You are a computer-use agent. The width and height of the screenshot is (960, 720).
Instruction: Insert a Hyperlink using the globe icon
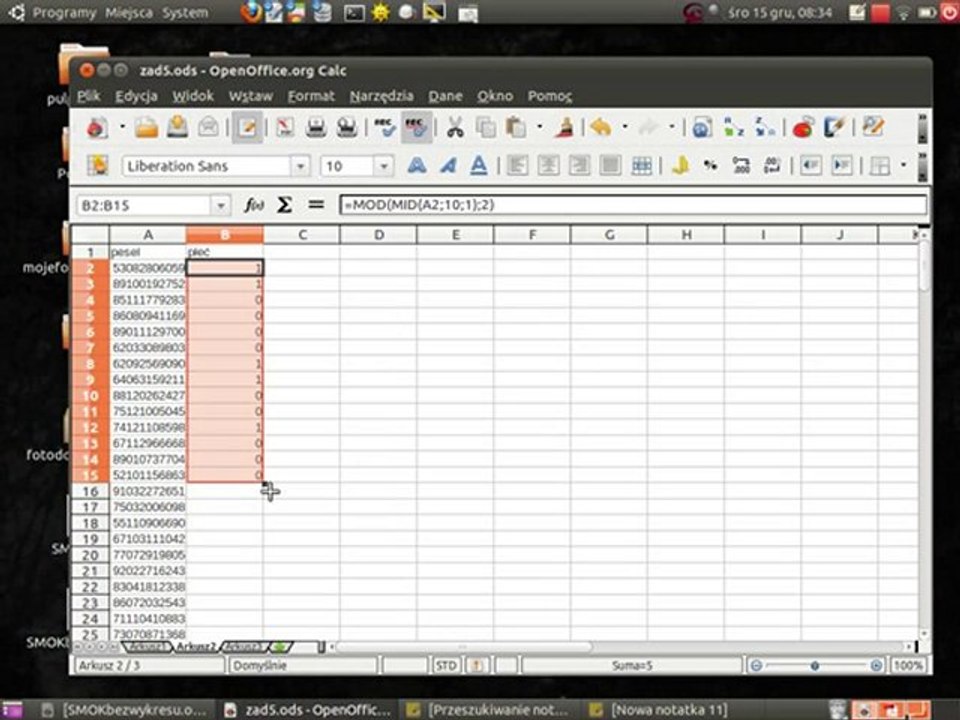[702, 127]
